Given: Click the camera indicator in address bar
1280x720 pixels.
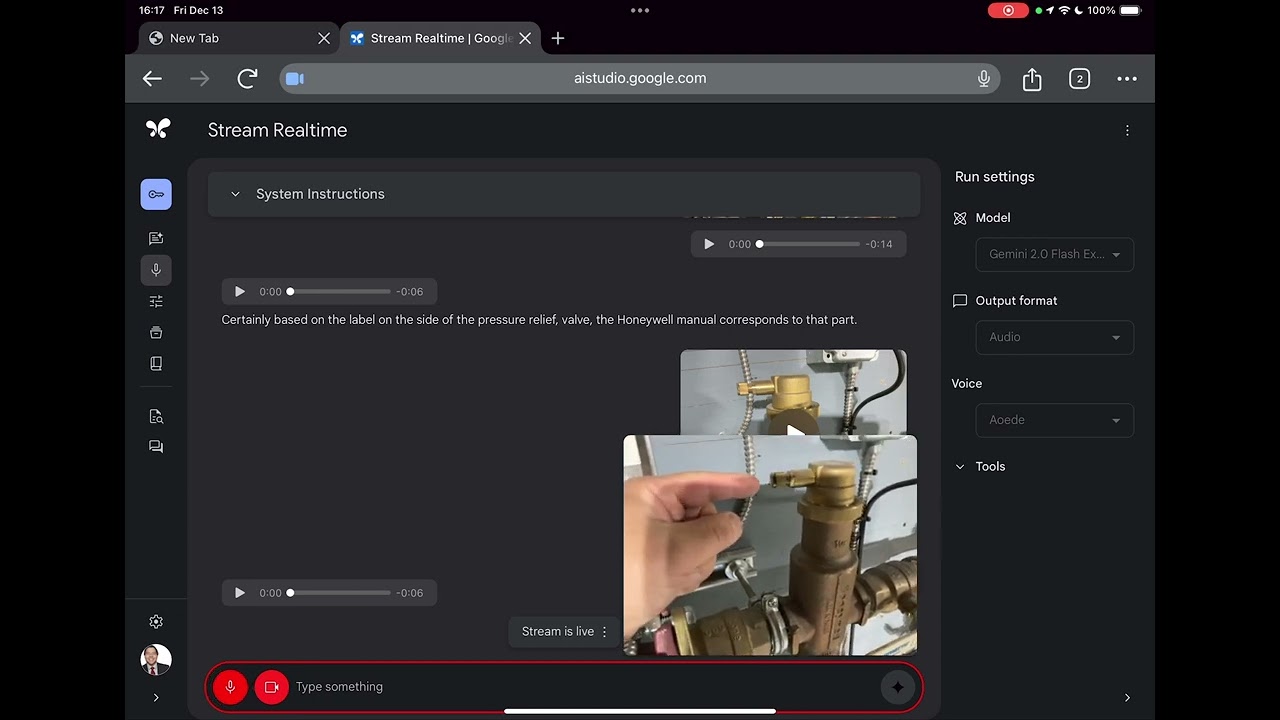Looking at the screenshot, I should [294, 78].
